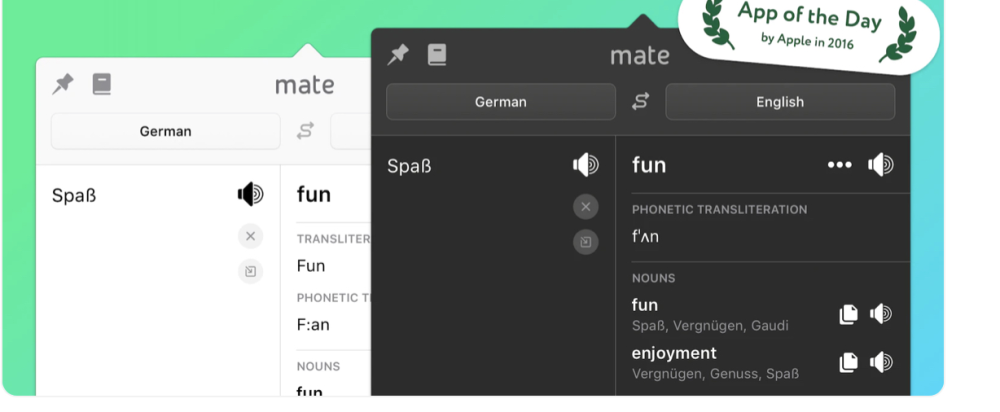Play audio for 'enjoyment' row
This screenshot has height=412, width=1000.
(x=881, y=362)
